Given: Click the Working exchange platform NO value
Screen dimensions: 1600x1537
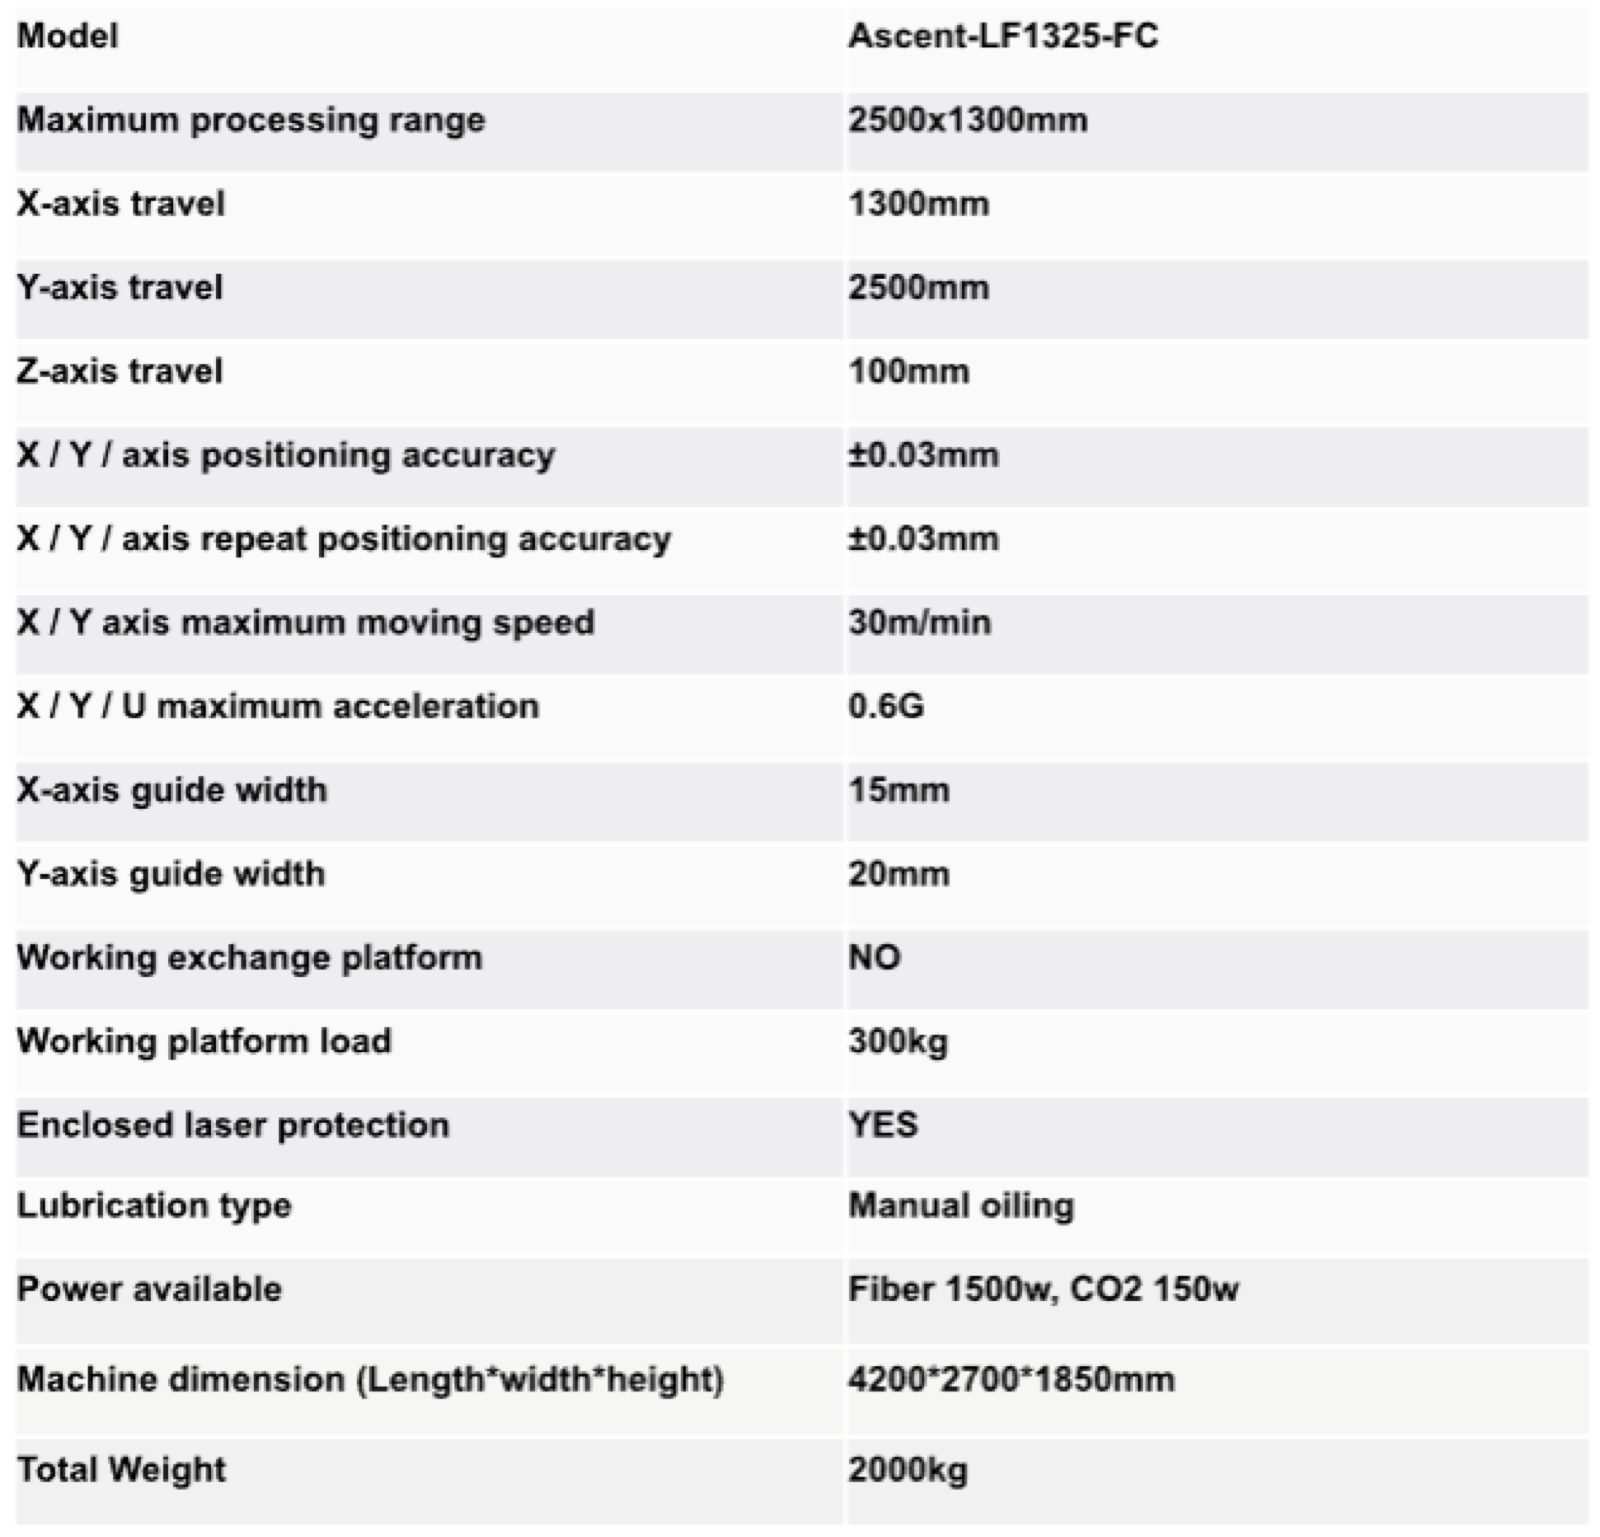Looking at the screenshot, I should pos(874,958).
